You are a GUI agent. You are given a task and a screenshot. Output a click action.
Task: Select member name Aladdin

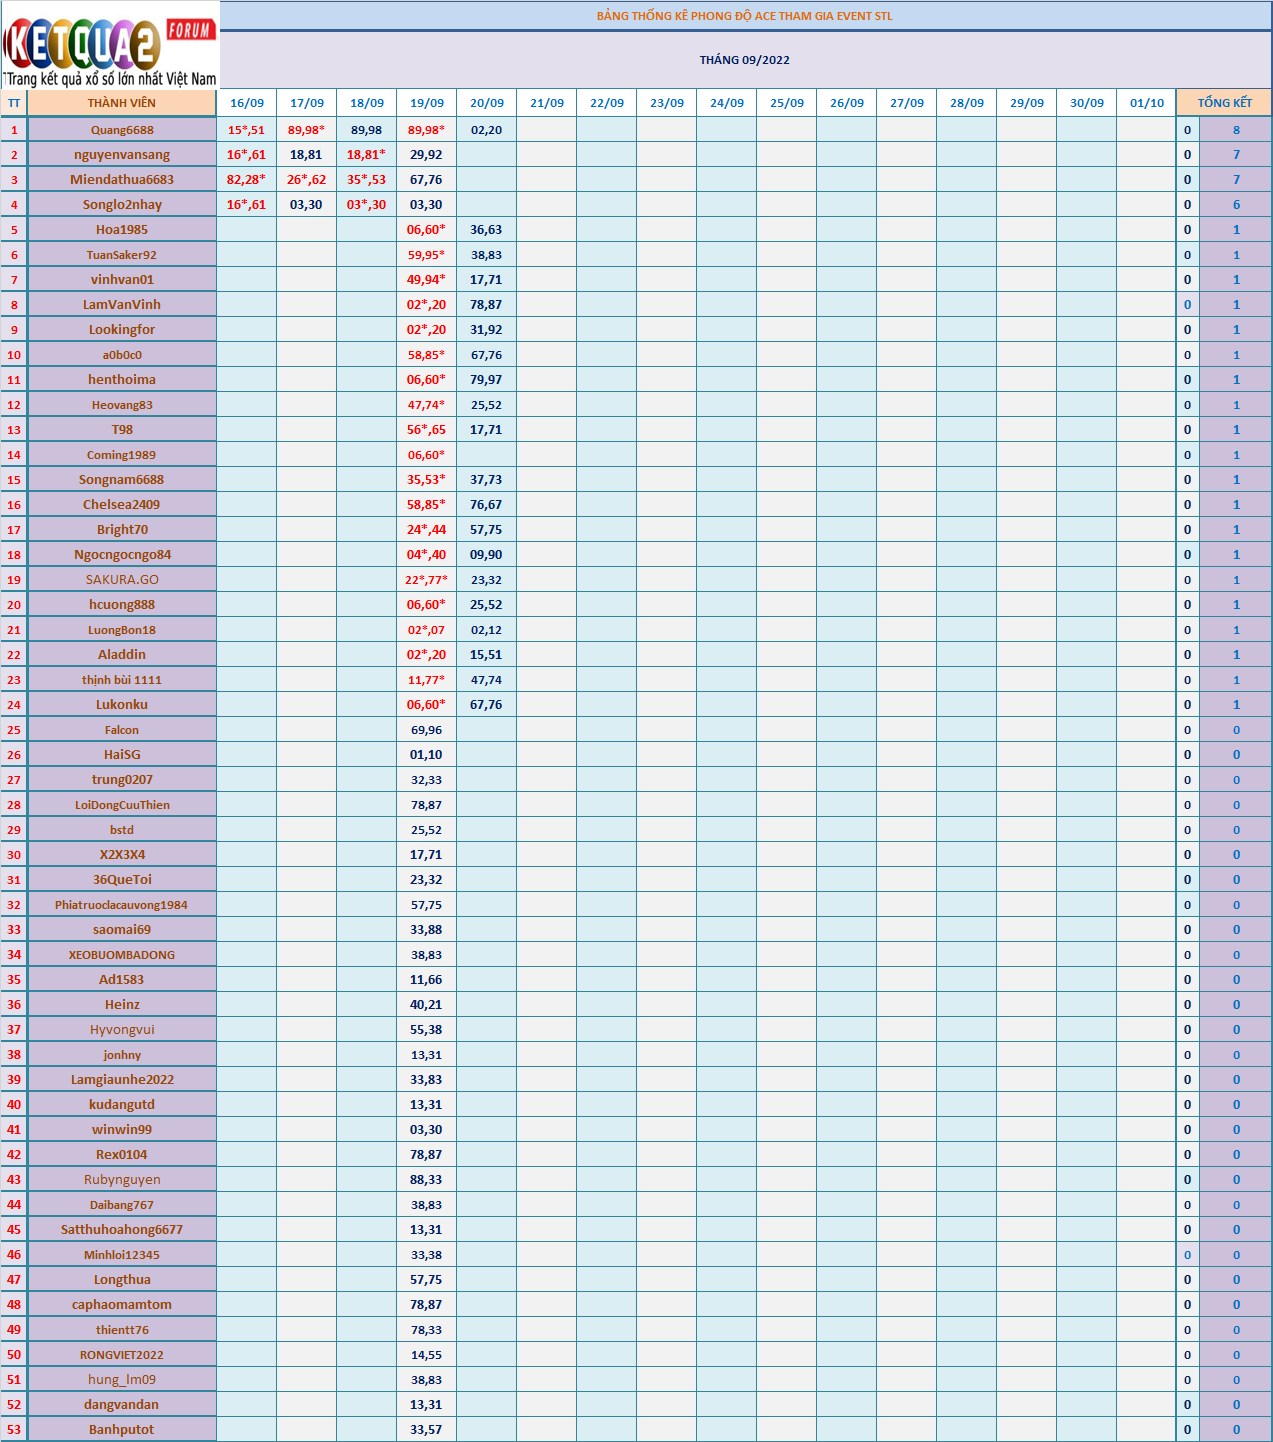pos(122,655)
